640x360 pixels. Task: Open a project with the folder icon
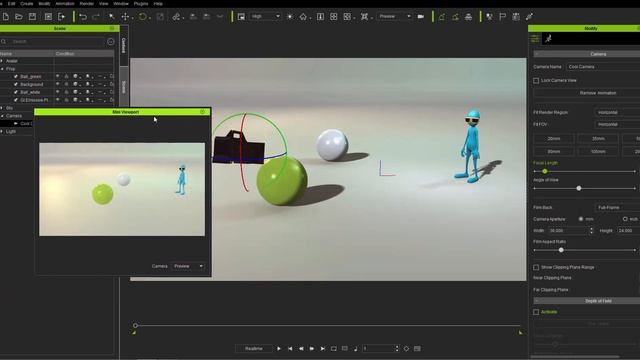[x=19, y=17]
